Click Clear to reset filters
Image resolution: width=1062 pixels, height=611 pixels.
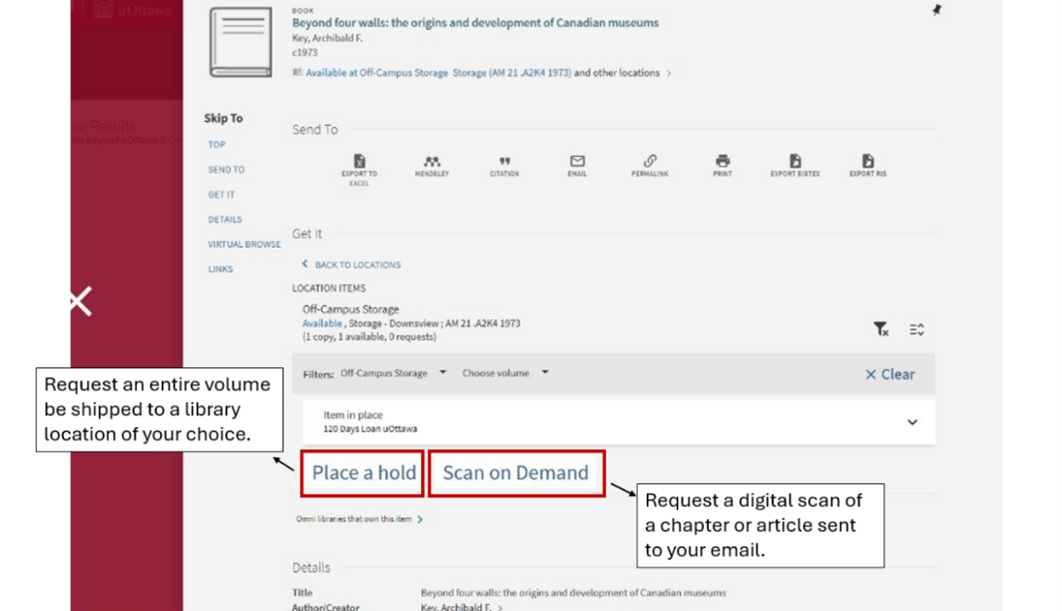[x=890, y=374]
